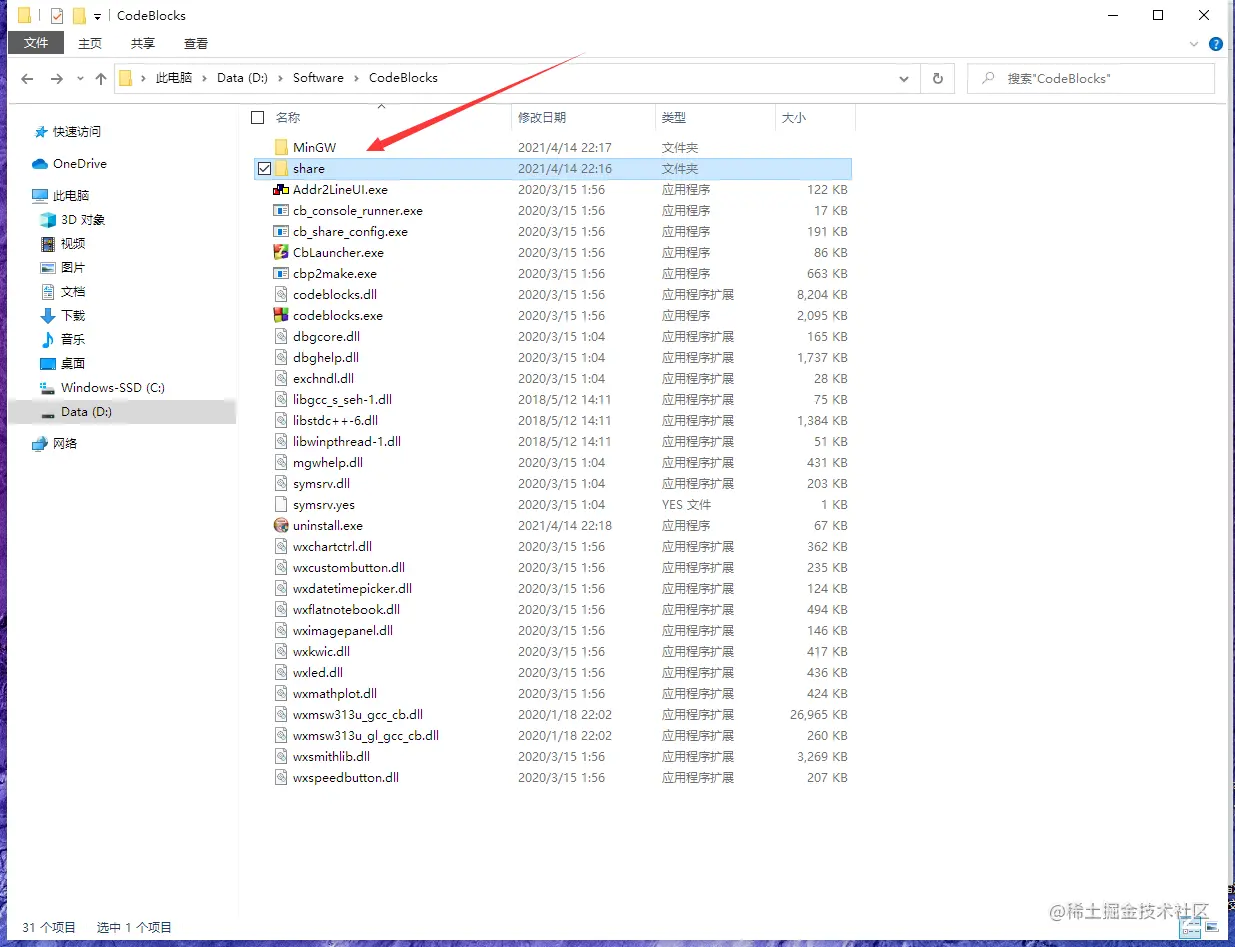Open the MinGW folder icon

tap(281, 147)
